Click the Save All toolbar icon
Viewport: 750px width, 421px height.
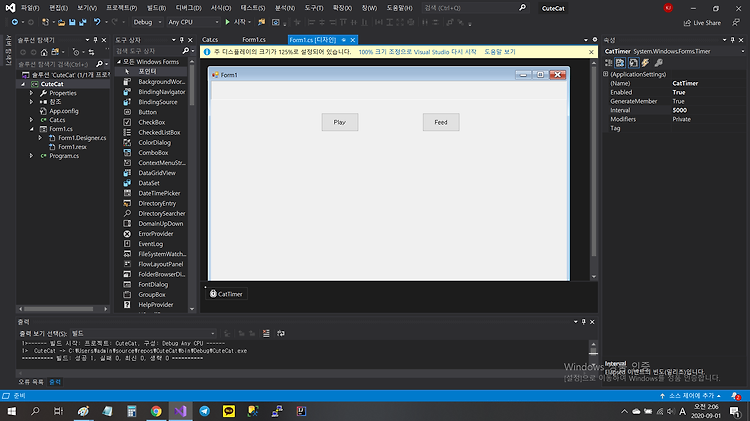pyautogui.click(x=83, y=22)
